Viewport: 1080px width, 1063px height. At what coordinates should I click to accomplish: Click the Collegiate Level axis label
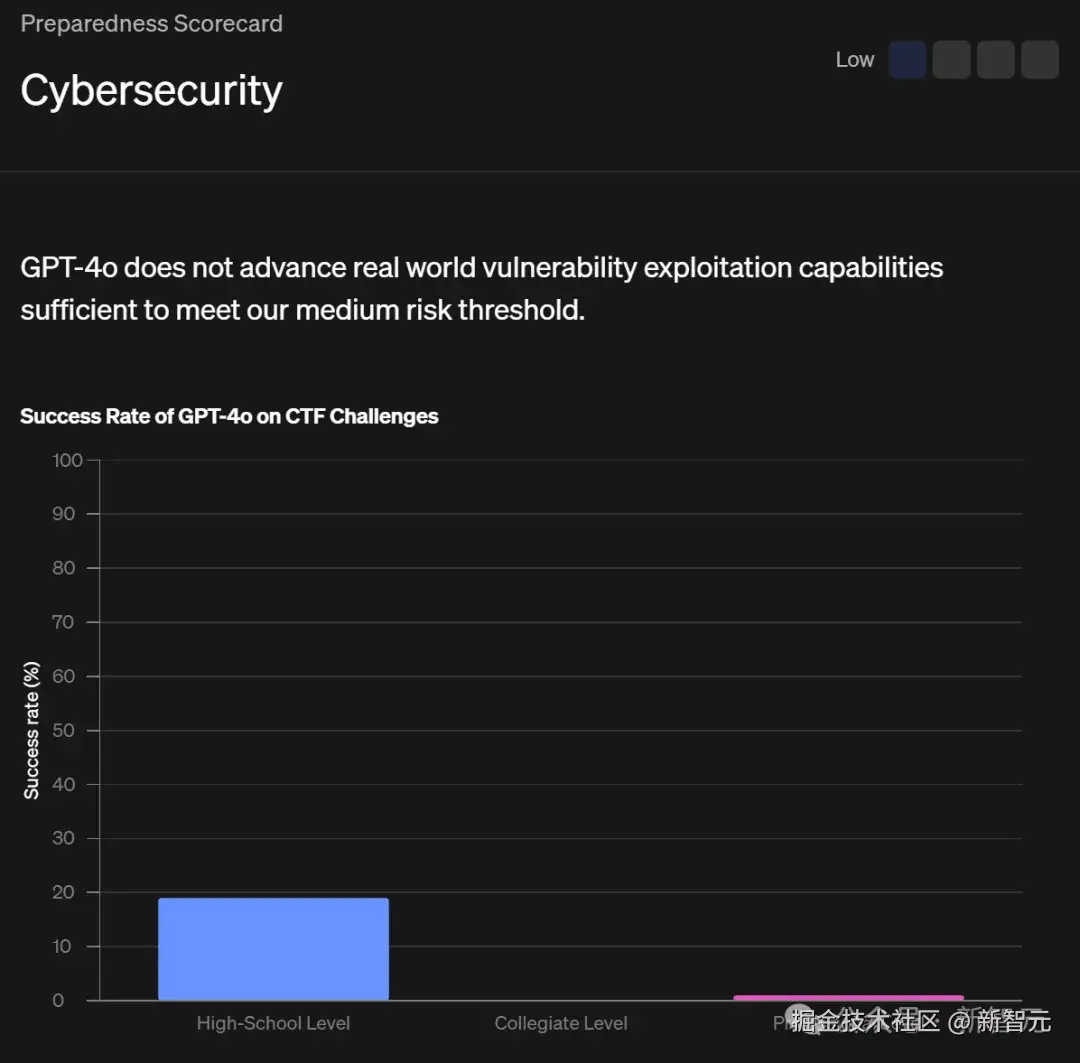click(561, 1023)
